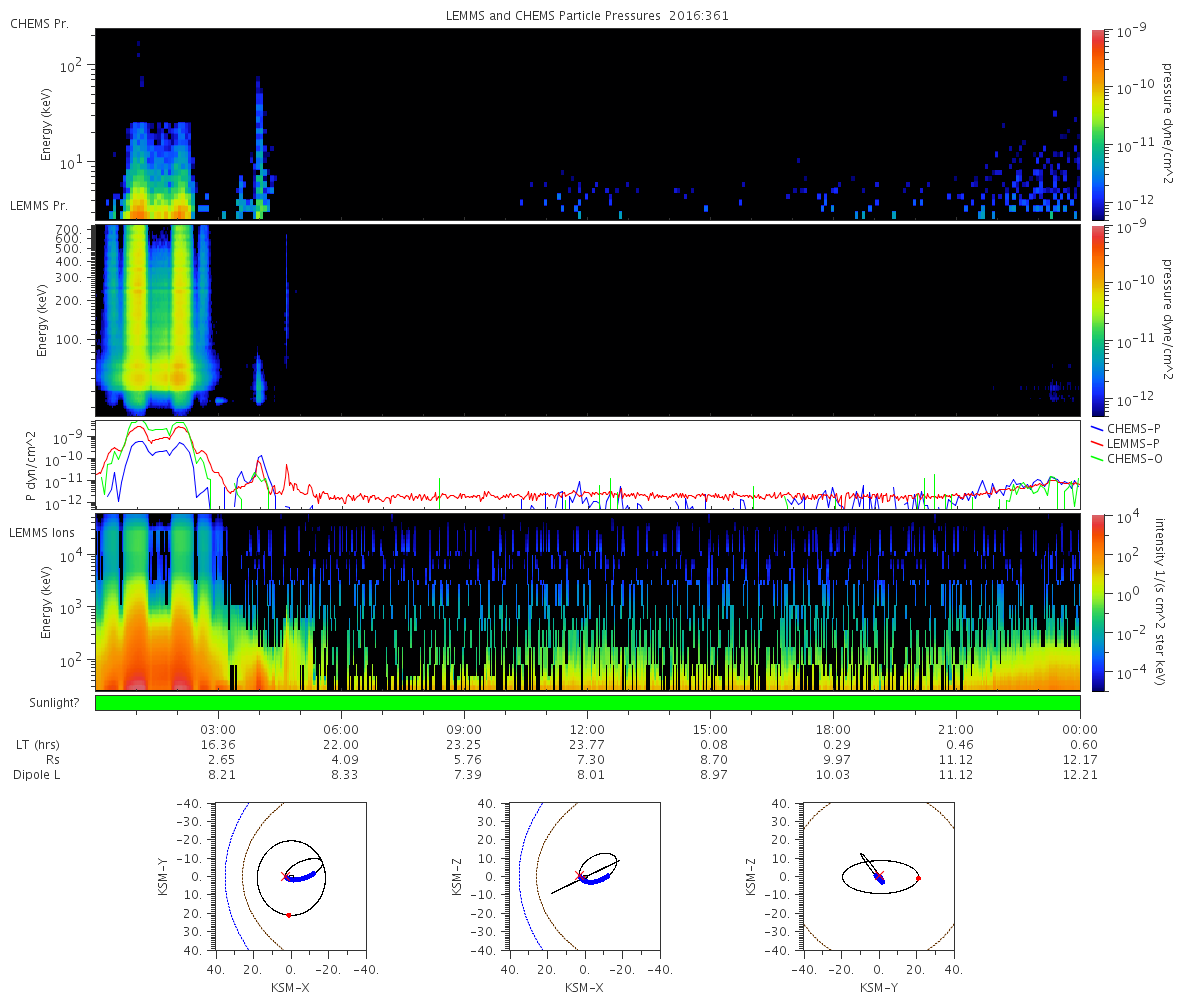The height and width of the screenshot is (1000, 1200).
Task: Click the red marker in KSM-Y/KSM-Z orbit plot
Action: point(918,878)
